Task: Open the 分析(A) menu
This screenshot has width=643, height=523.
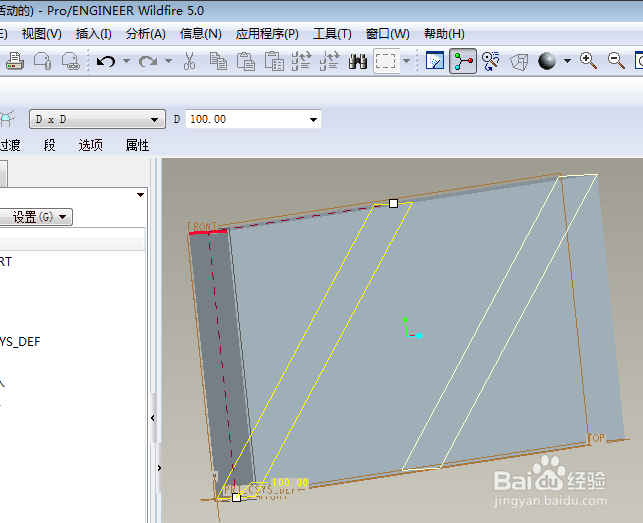Action: [146, 34]
